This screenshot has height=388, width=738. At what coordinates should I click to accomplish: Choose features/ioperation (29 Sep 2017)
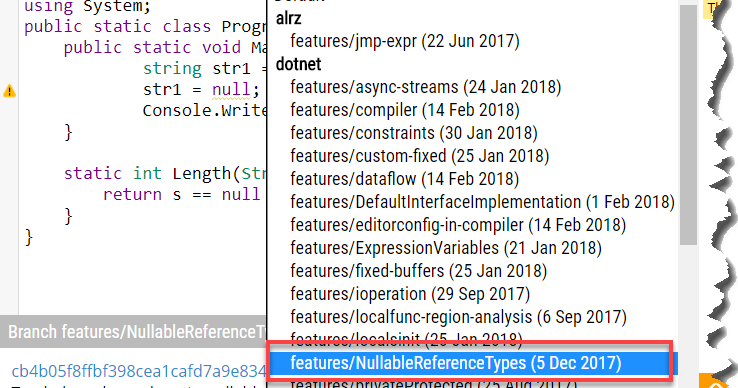coord(410,294)
